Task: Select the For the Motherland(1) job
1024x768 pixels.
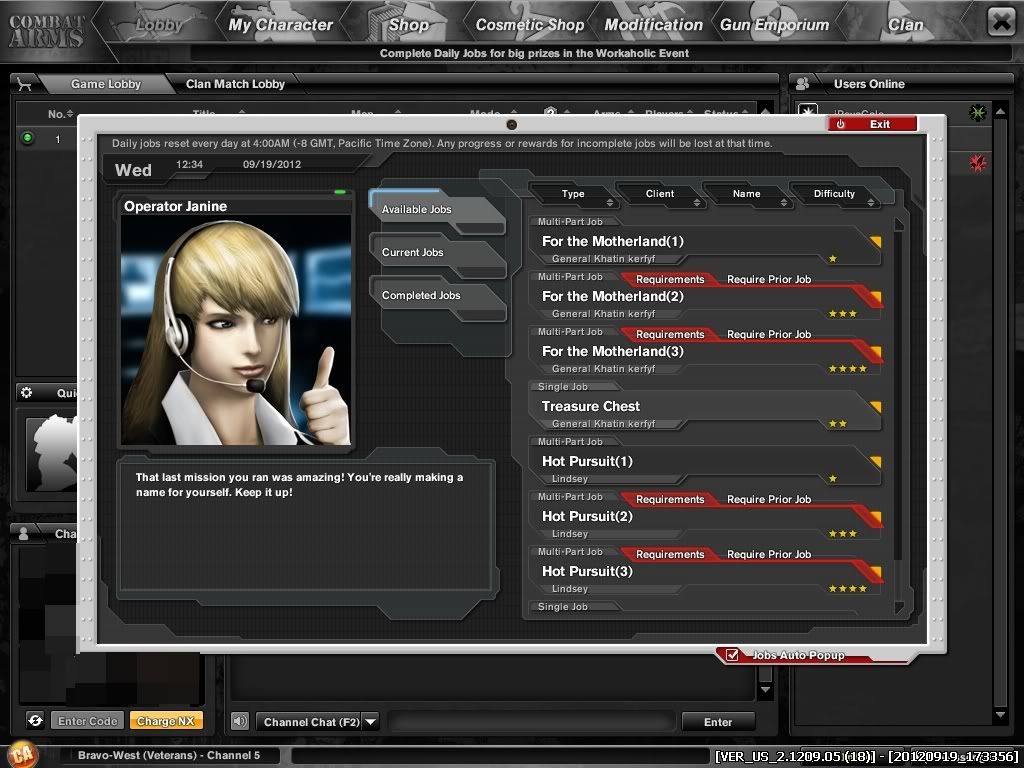Action: pyautogui.click(x=700, y=242)
